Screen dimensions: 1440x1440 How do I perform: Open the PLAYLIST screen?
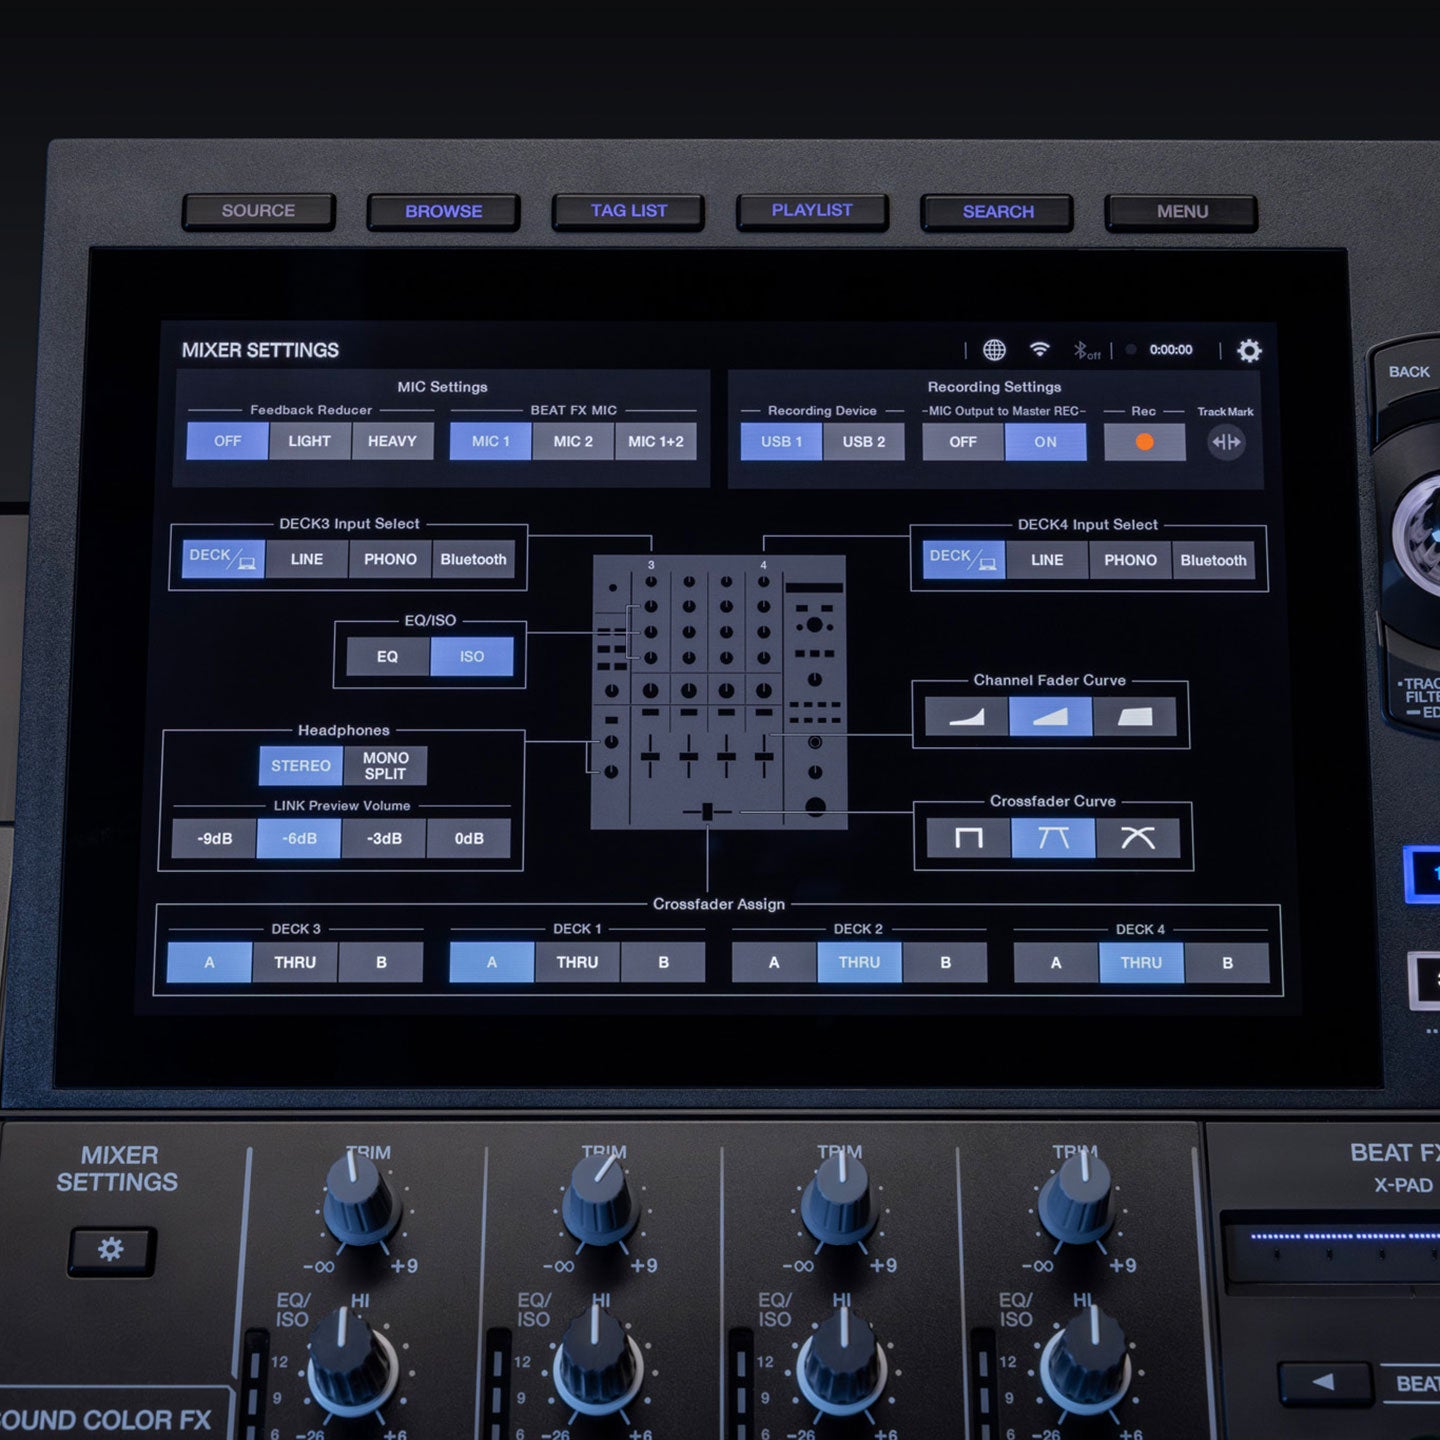point(811,211)
